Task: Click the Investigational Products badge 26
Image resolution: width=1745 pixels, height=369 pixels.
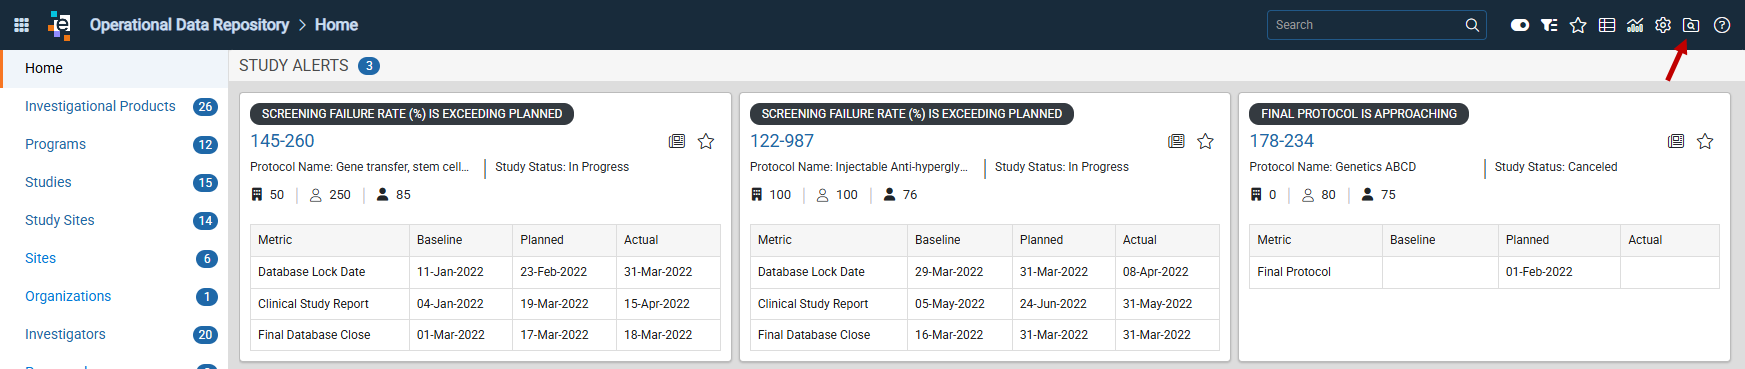Action: click(x=205, y=107)
